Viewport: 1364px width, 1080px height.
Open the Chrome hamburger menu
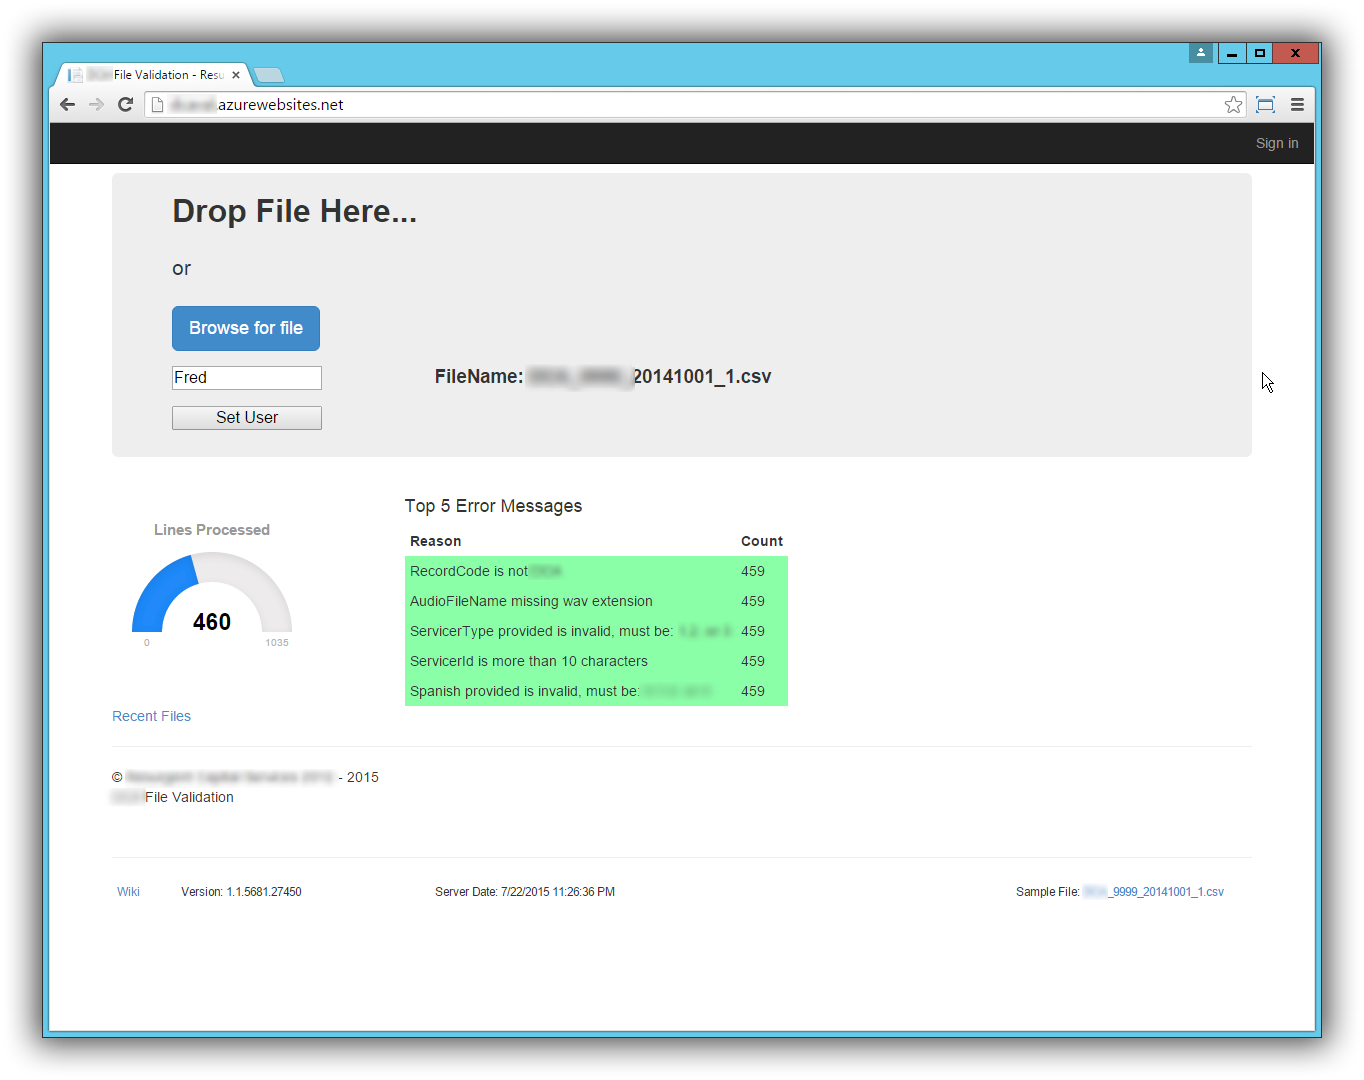1297,105
